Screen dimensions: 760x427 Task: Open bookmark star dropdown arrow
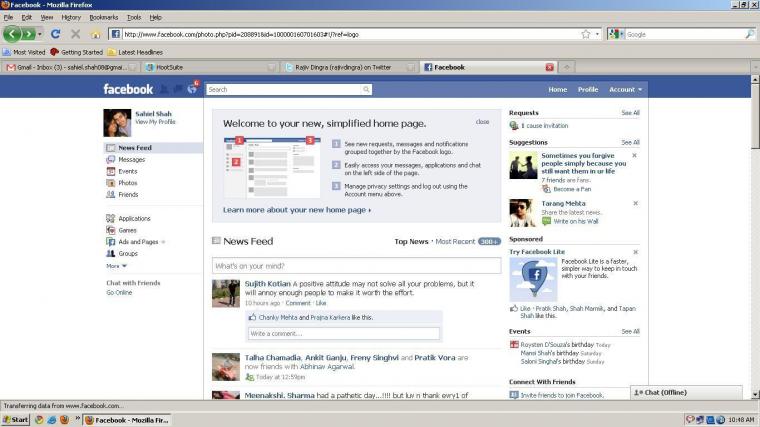[597, 34]
